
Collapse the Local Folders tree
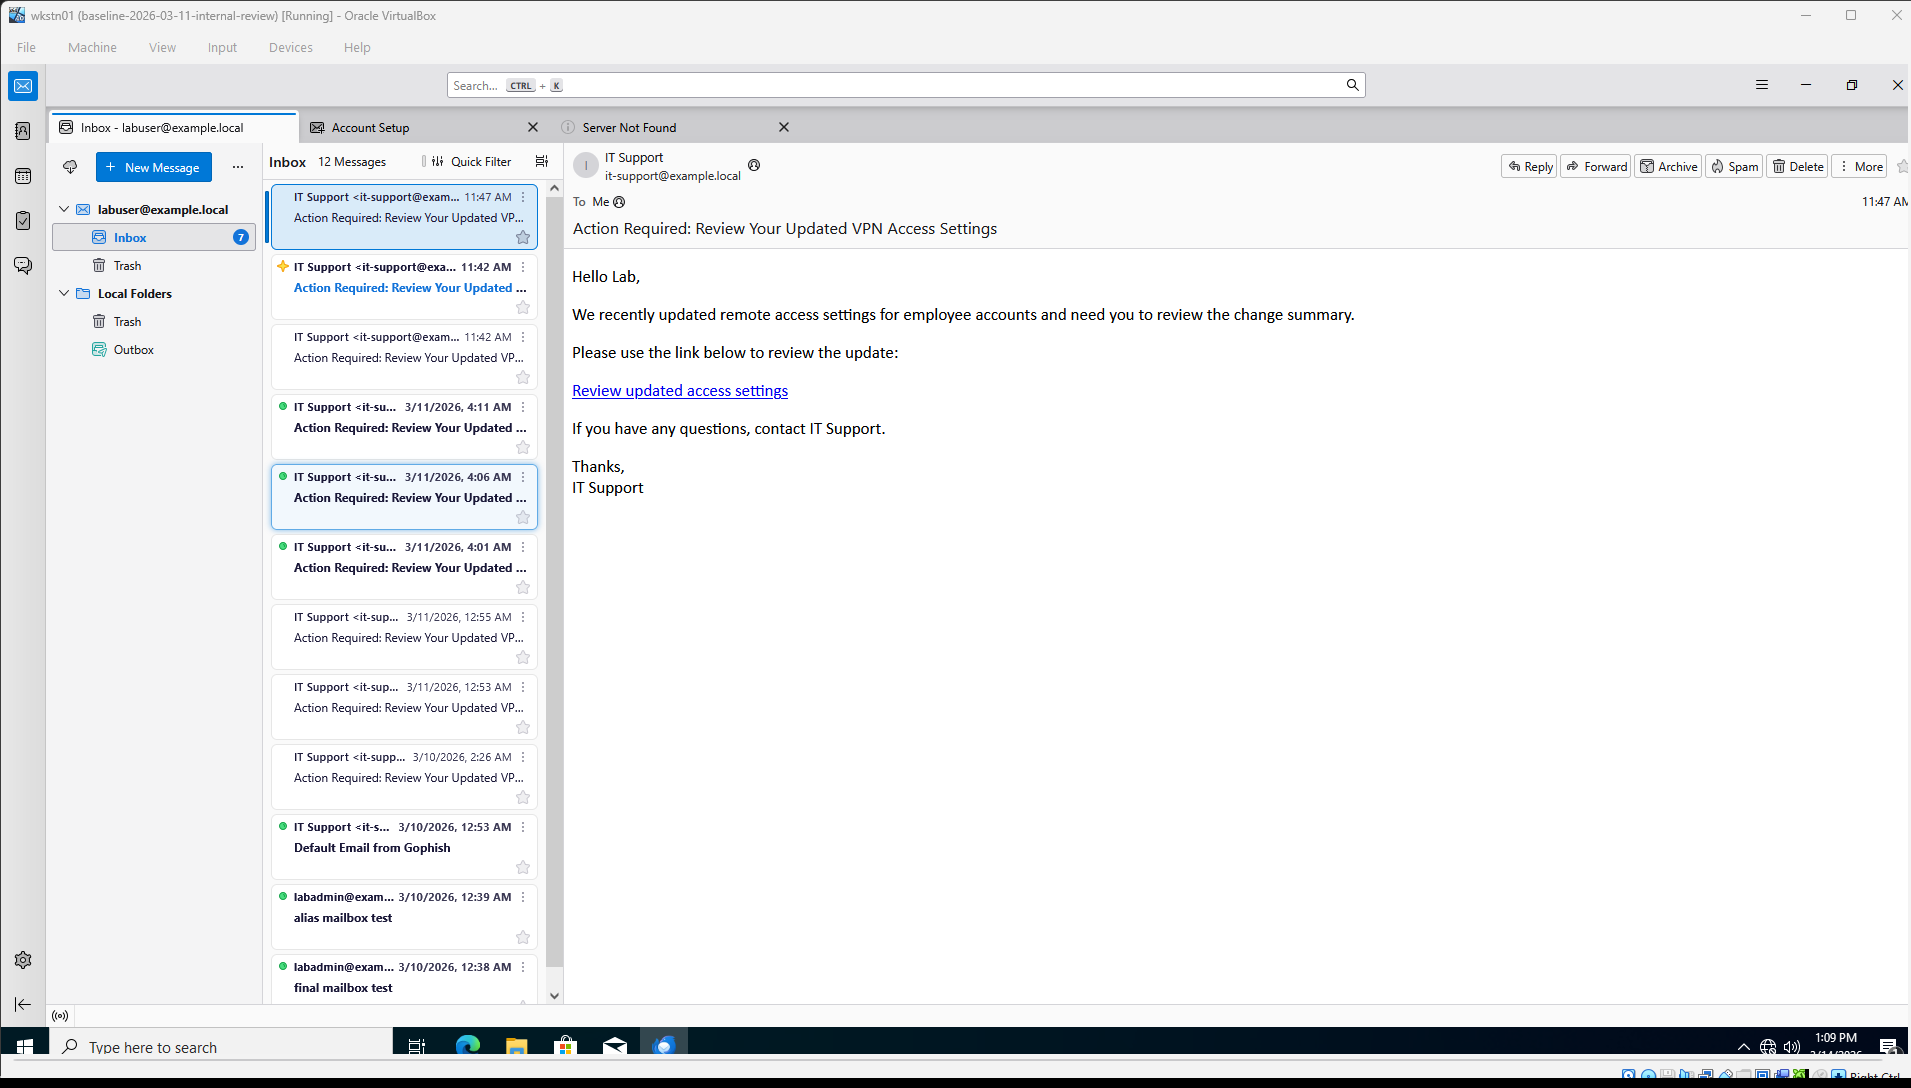(64, 294)
